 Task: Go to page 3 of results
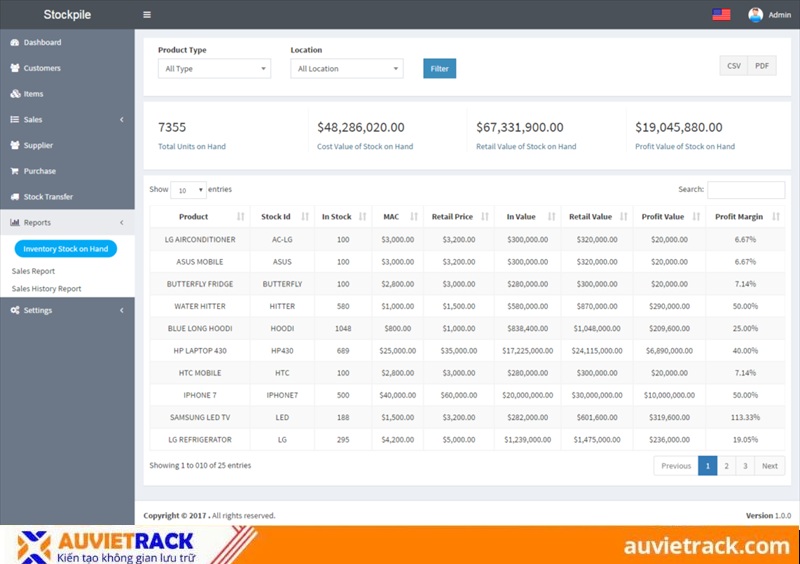[745, 465]
